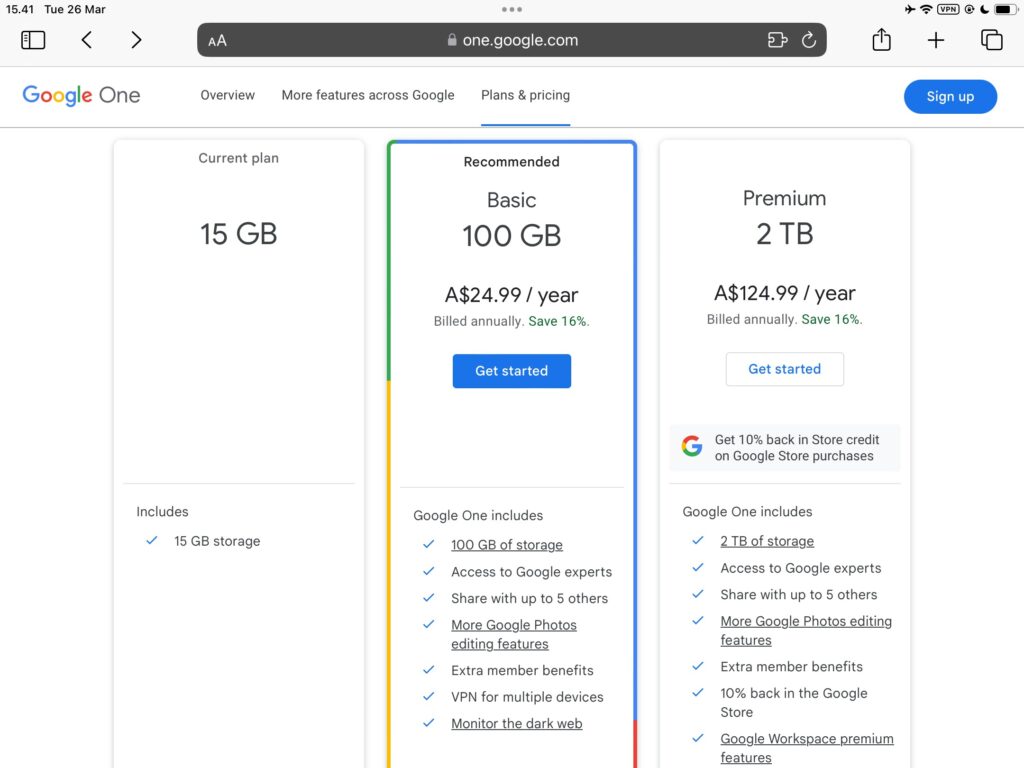Click the Google One logo
This screenshot has width=1024, height=768.
click(82, 95)
